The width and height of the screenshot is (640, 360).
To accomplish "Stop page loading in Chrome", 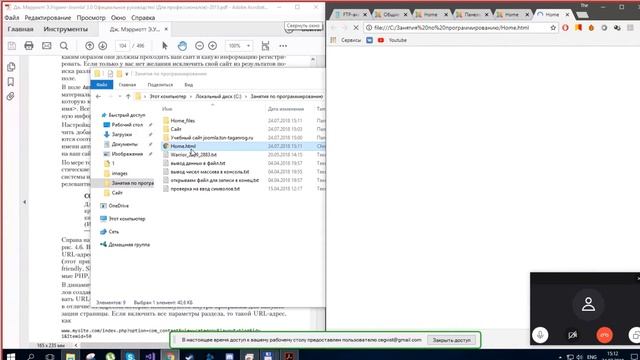I will pyautogui.click(x=356, y=27).
